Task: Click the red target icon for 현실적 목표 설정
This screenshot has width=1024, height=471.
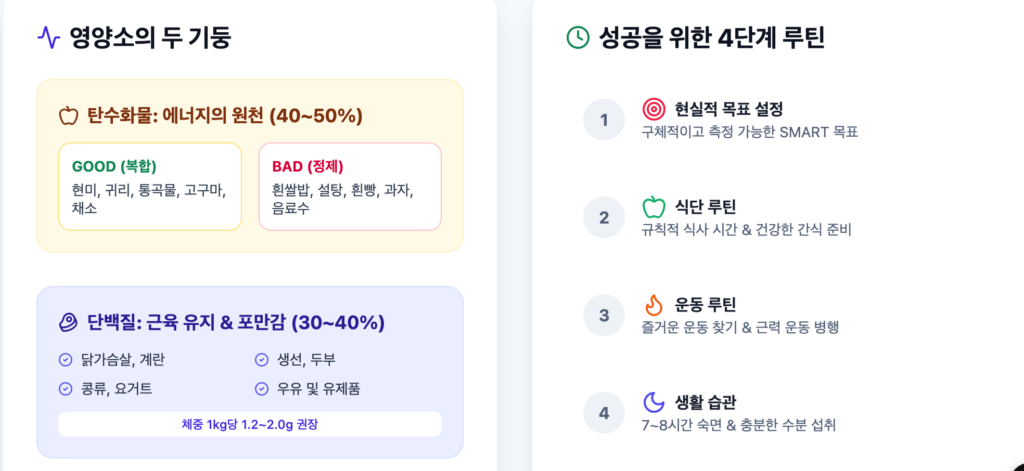Action: point(653,108)
